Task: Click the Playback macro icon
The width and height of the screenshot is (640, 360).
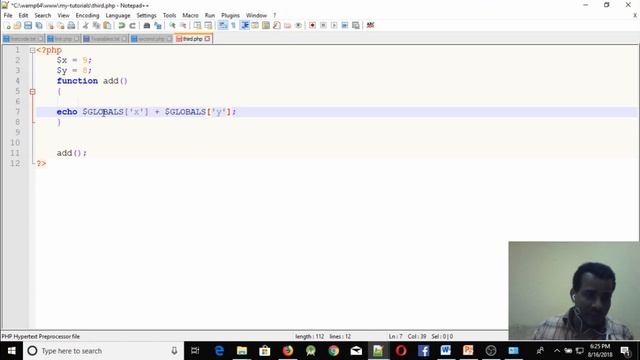Action: (334, 25)
